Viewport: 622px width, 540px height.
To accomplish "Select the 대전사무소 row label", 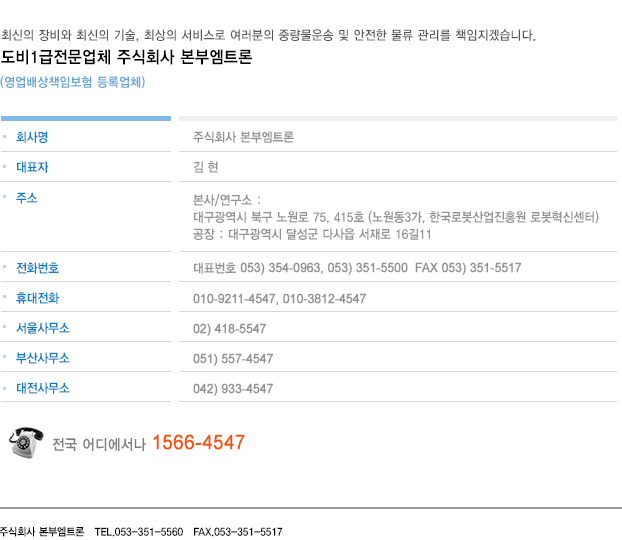I will click(42, 388).
